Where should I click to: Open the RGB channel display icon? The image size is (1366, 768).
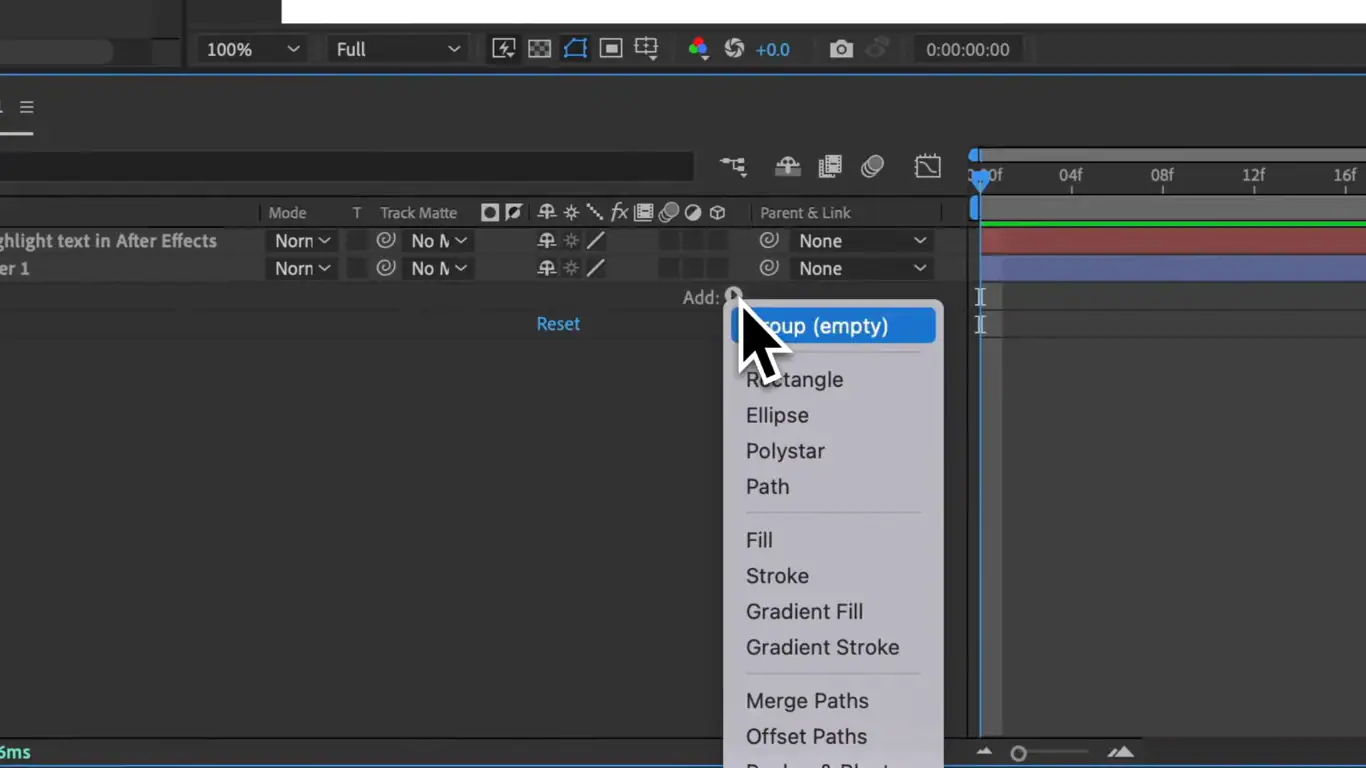click(x=698, y=49)
